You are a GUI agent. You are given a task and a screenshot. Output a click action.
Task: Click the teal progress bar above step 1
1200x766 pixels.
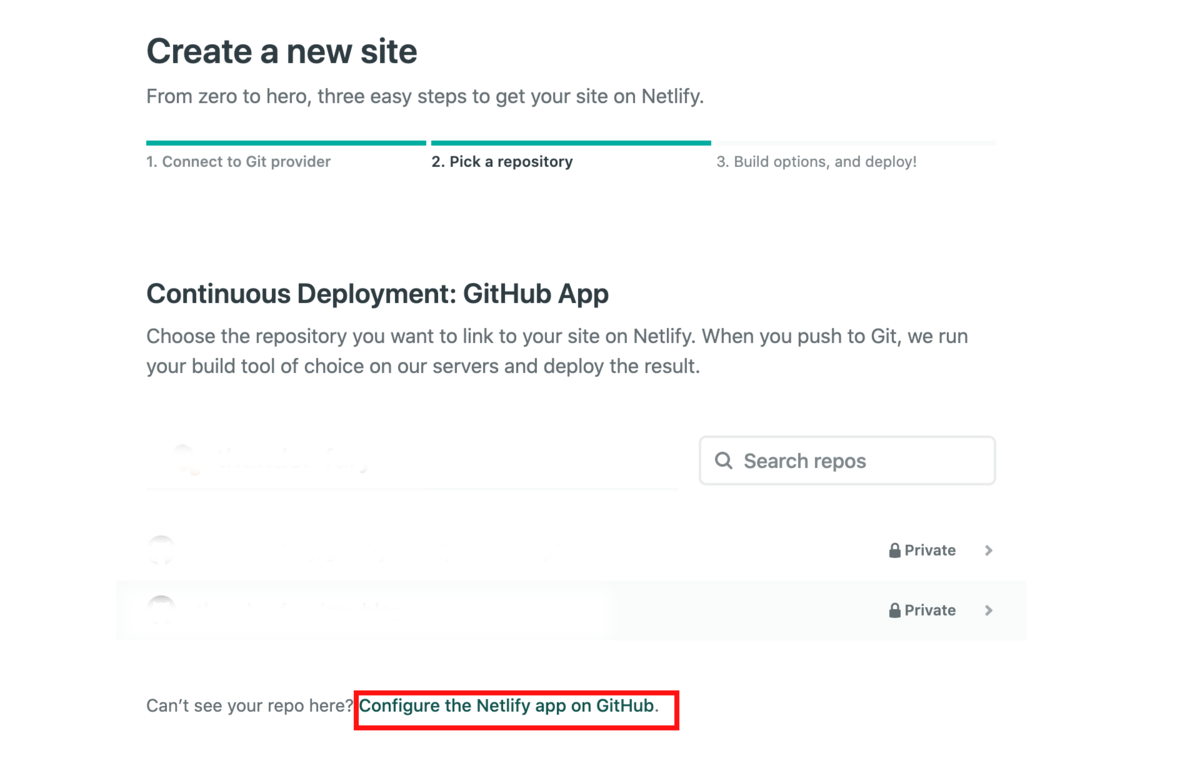pos(286,143)
